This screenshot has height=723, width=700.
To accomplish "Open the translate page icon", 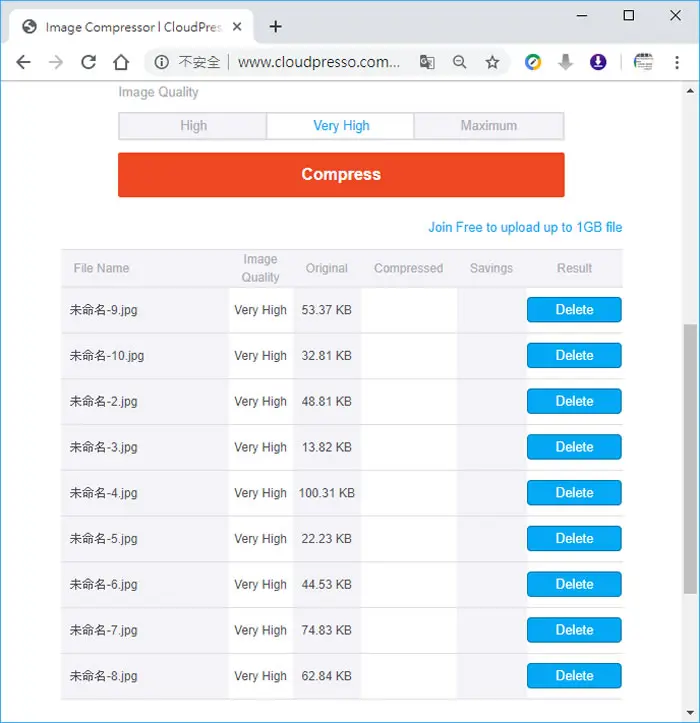I will coord(427,62).
